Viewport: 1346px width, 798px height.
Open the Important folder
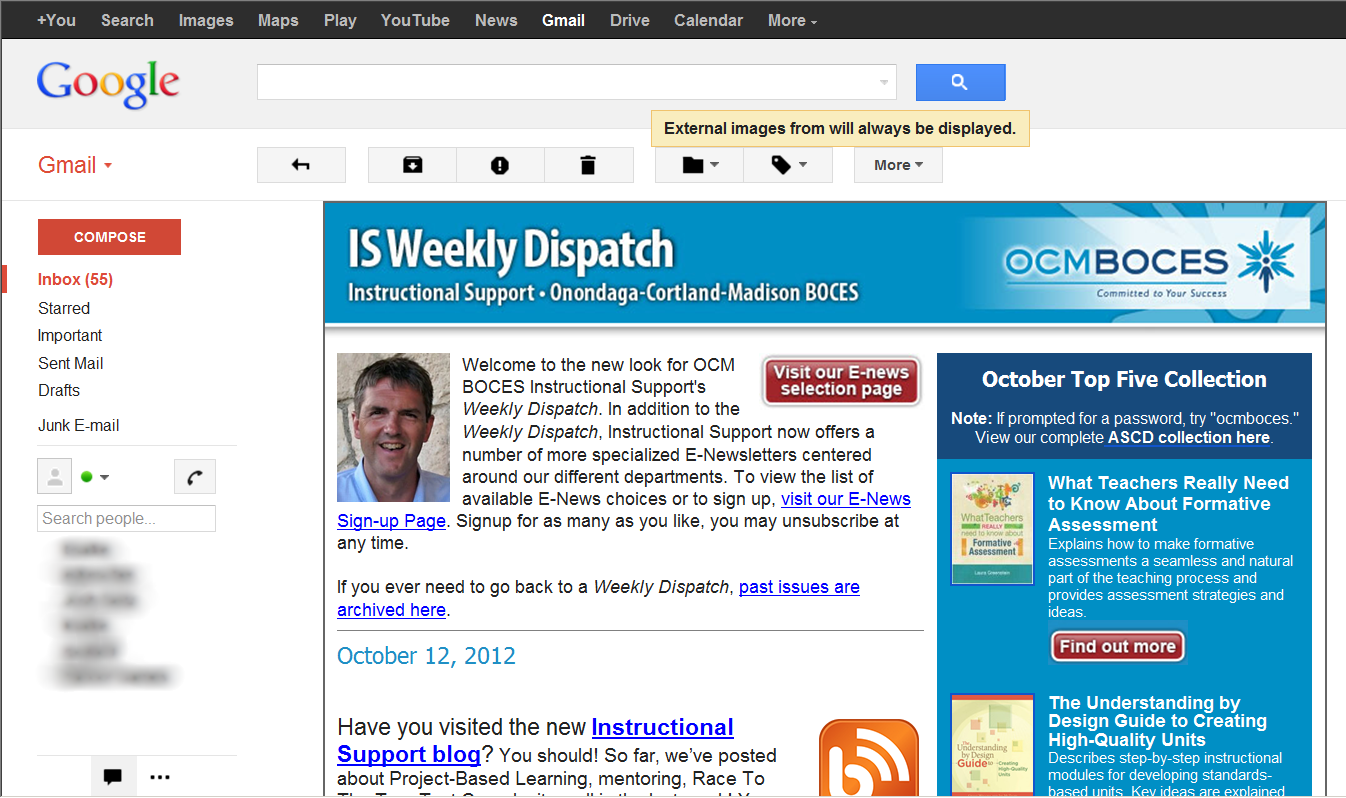pos(70,335)
